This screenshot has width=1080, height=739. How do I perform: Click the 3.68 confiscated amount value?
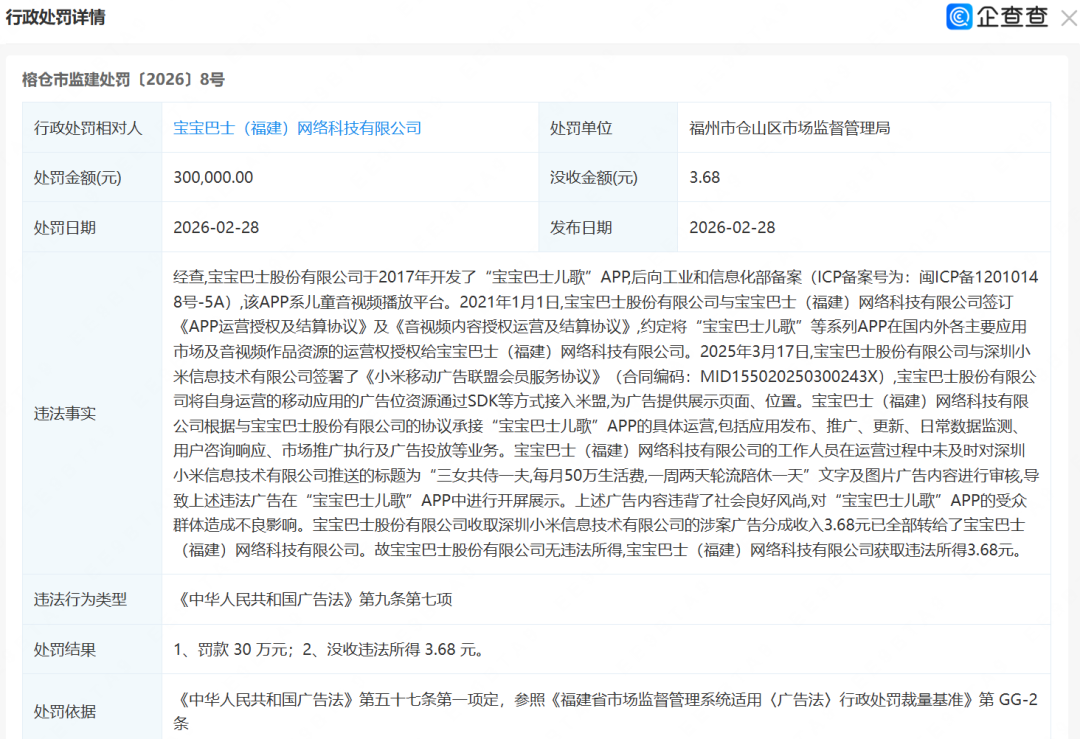click(x=704, y=178)
